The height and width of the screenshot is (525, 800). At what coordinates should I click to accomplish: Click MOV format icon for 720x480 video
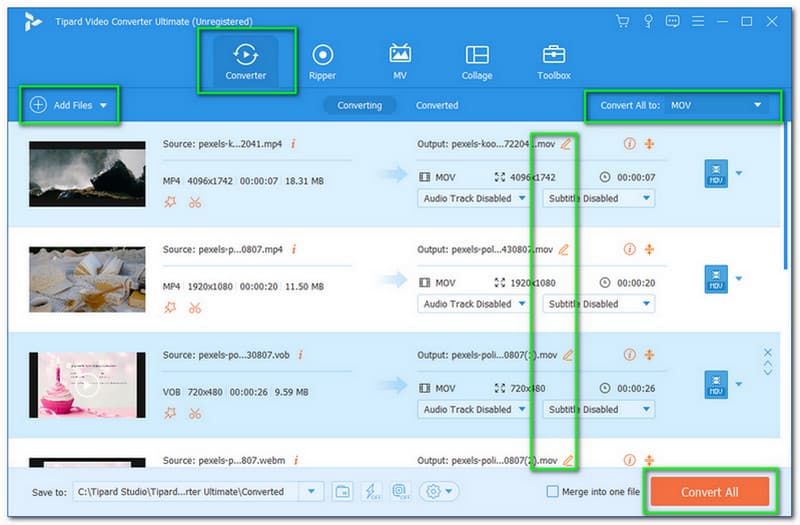coord(716,385)
